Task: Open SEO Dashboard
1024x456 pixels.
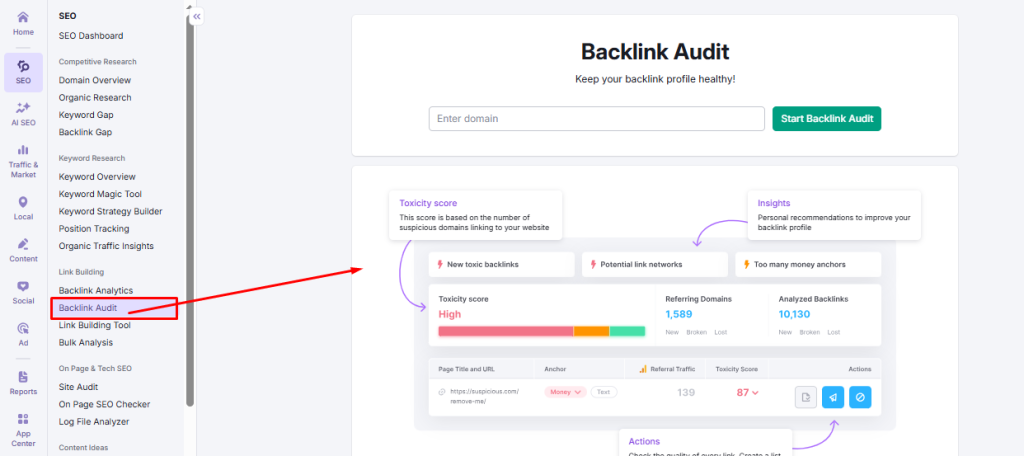Action: point(91,36)
